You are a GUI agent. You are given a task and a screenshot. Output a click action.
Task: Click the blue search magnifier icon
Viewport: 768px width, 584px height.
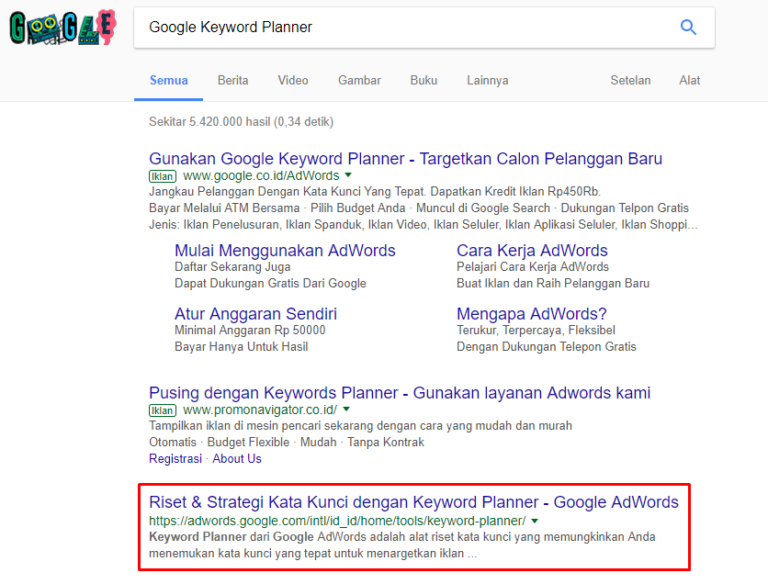(688, 27)
